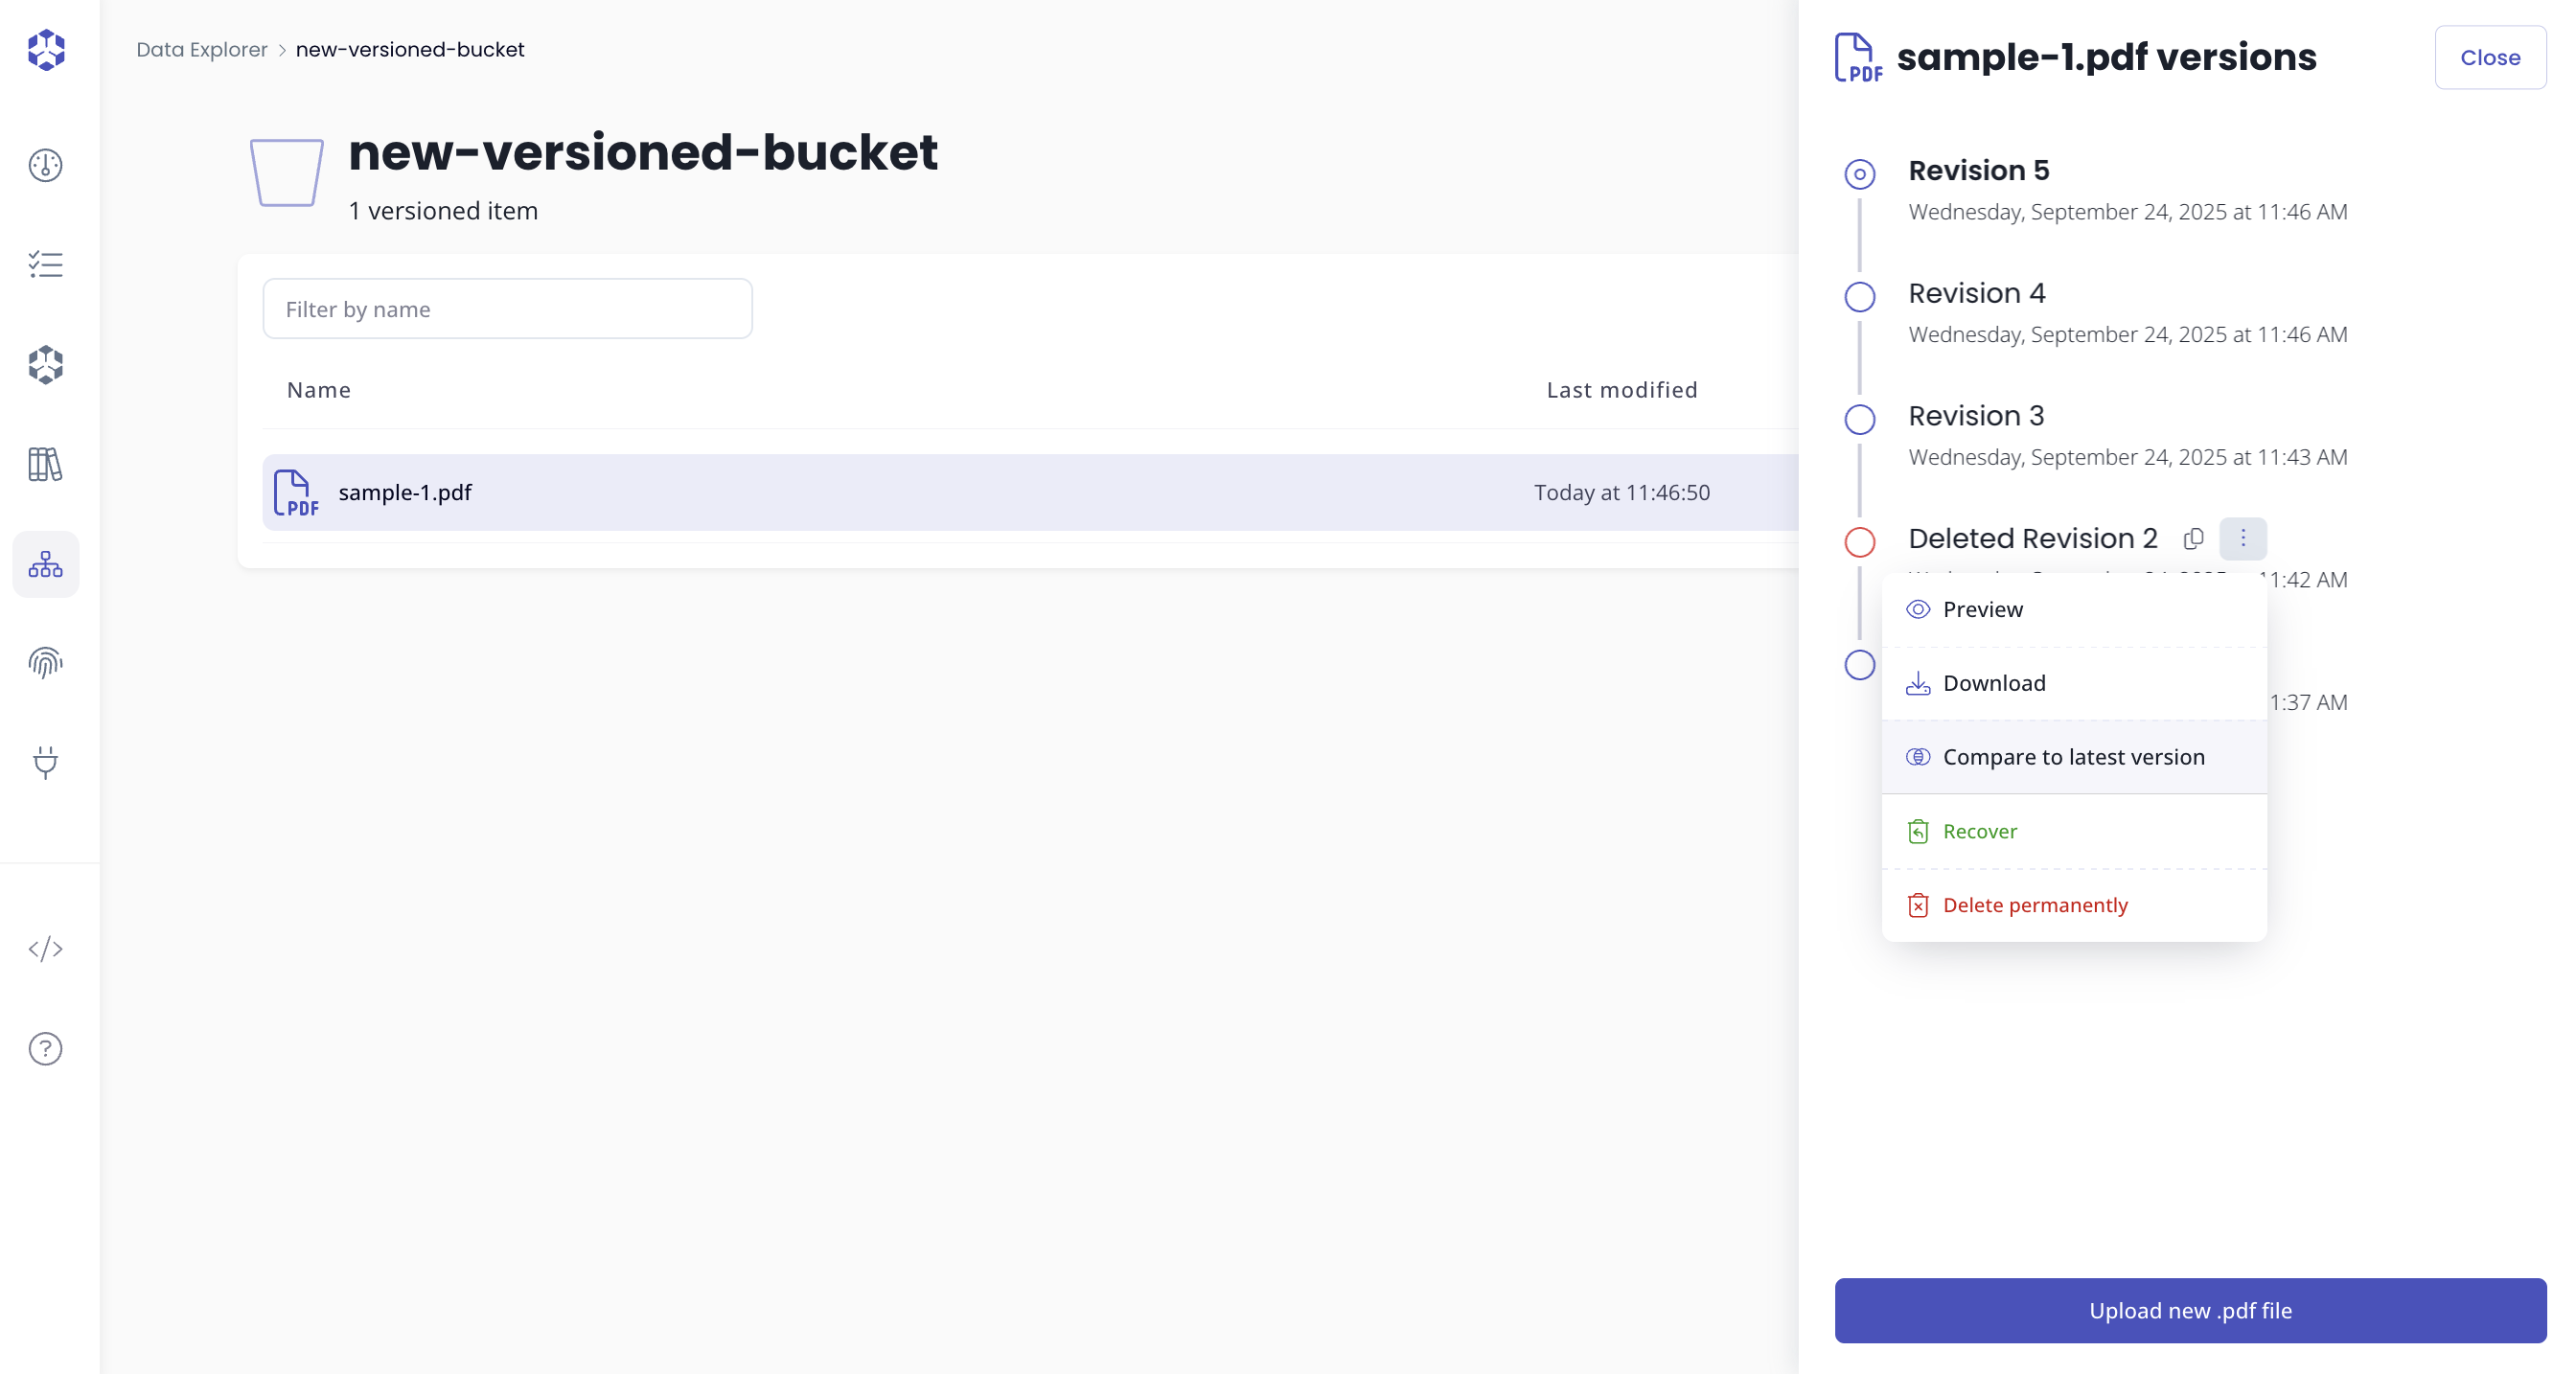Click the gray hexagon app logo in sidebar
This screenshot has width=2576, height=1374.
tap(46, 365)
